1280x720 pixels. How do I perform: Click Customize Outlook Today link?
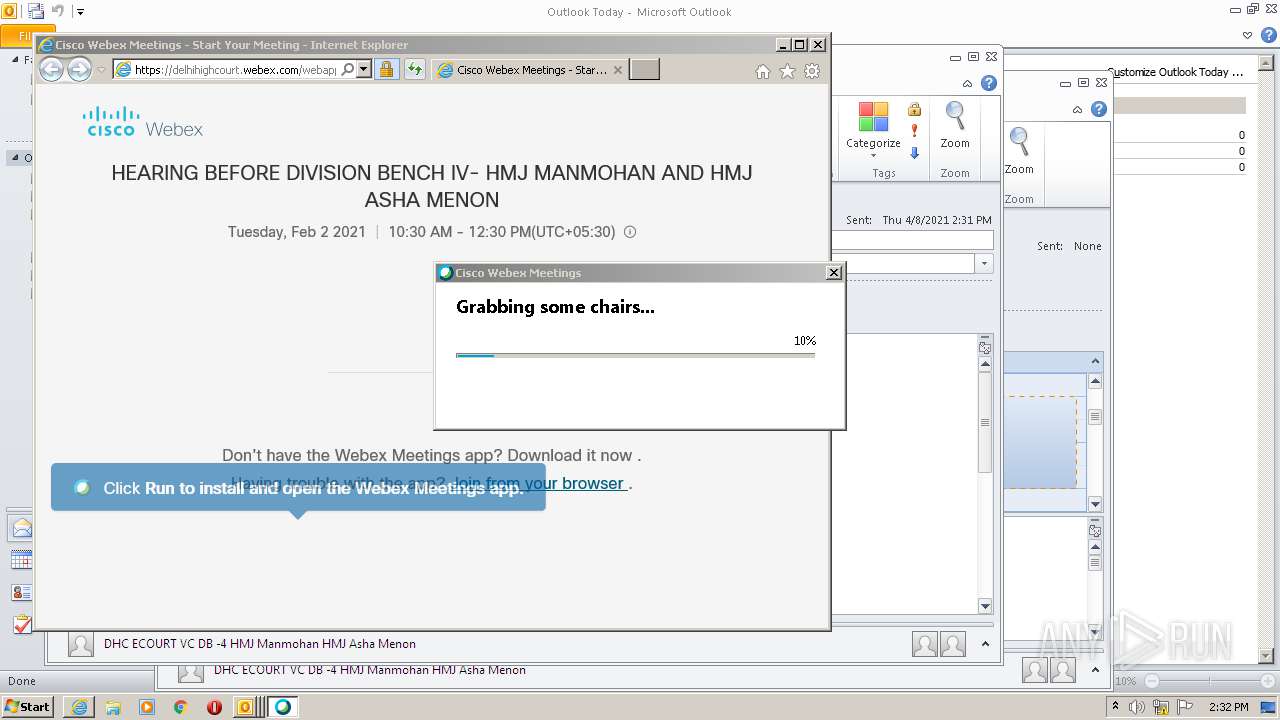1176,72
